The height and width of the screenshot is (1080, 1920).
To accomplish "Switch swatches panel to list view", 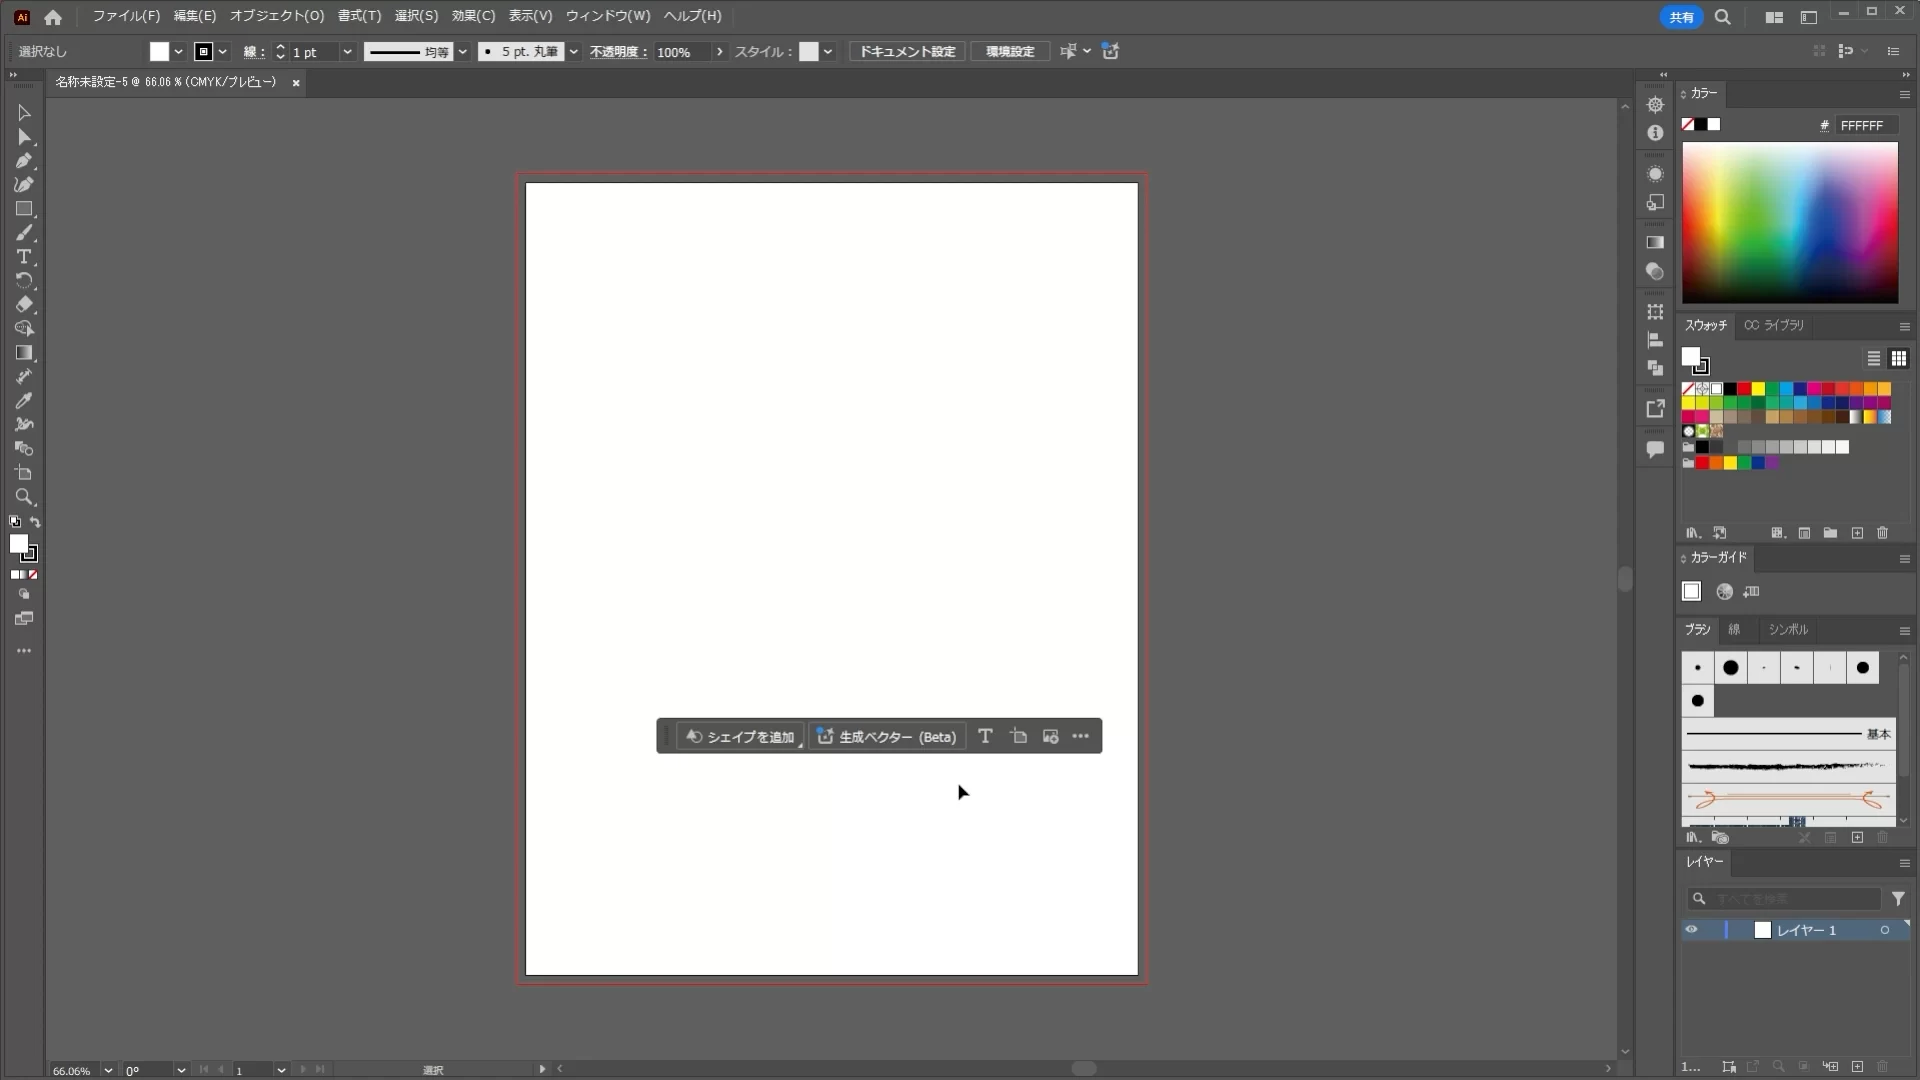I will tap(1874, 359).
